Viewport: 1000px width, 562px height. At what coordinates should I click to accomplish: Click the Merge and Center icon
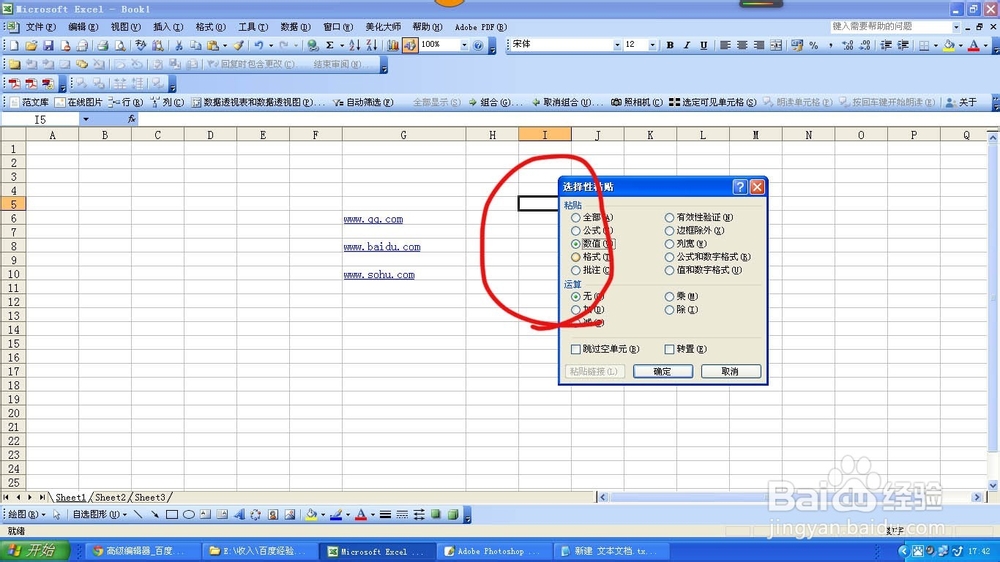[x=776, y=45]
